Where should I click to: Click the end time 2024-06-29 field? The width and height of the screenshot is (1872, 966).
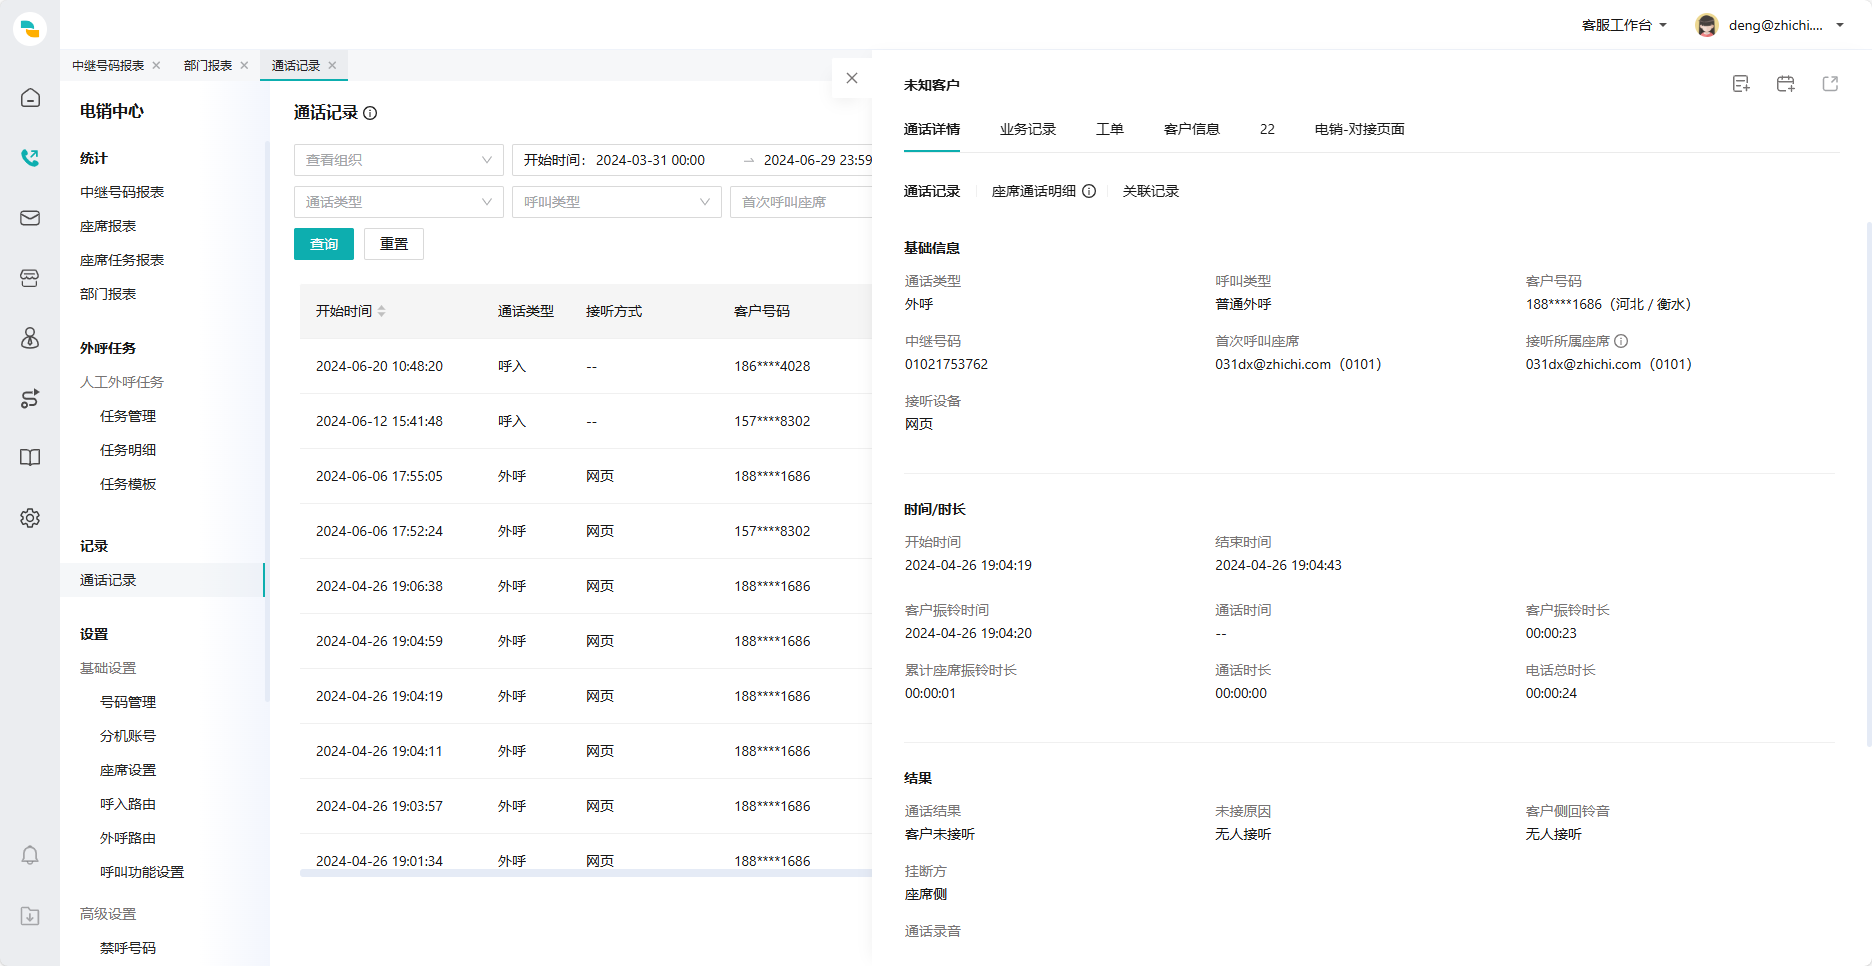click(817, 160)
